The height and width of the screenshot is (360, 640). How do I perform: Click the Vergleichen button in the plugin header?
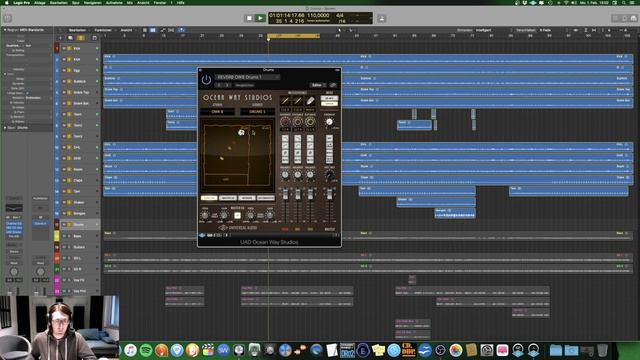coord(244,85)
